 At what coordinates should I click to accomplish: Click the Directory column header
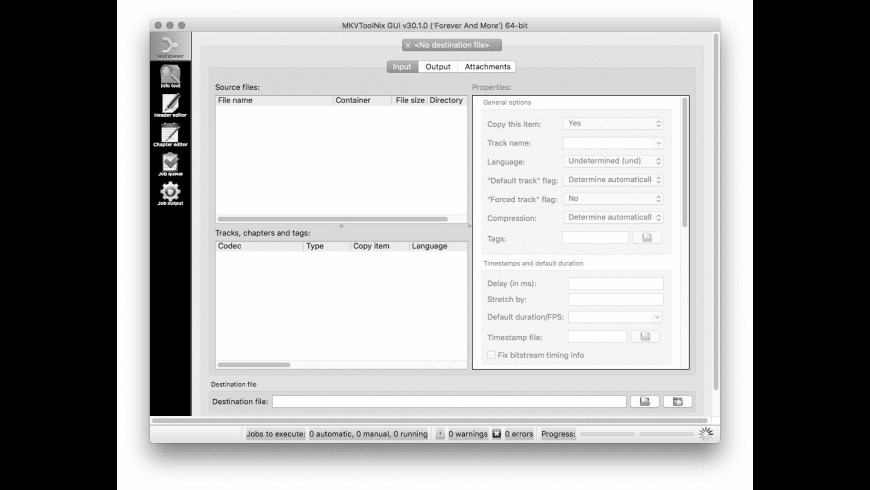447,100
